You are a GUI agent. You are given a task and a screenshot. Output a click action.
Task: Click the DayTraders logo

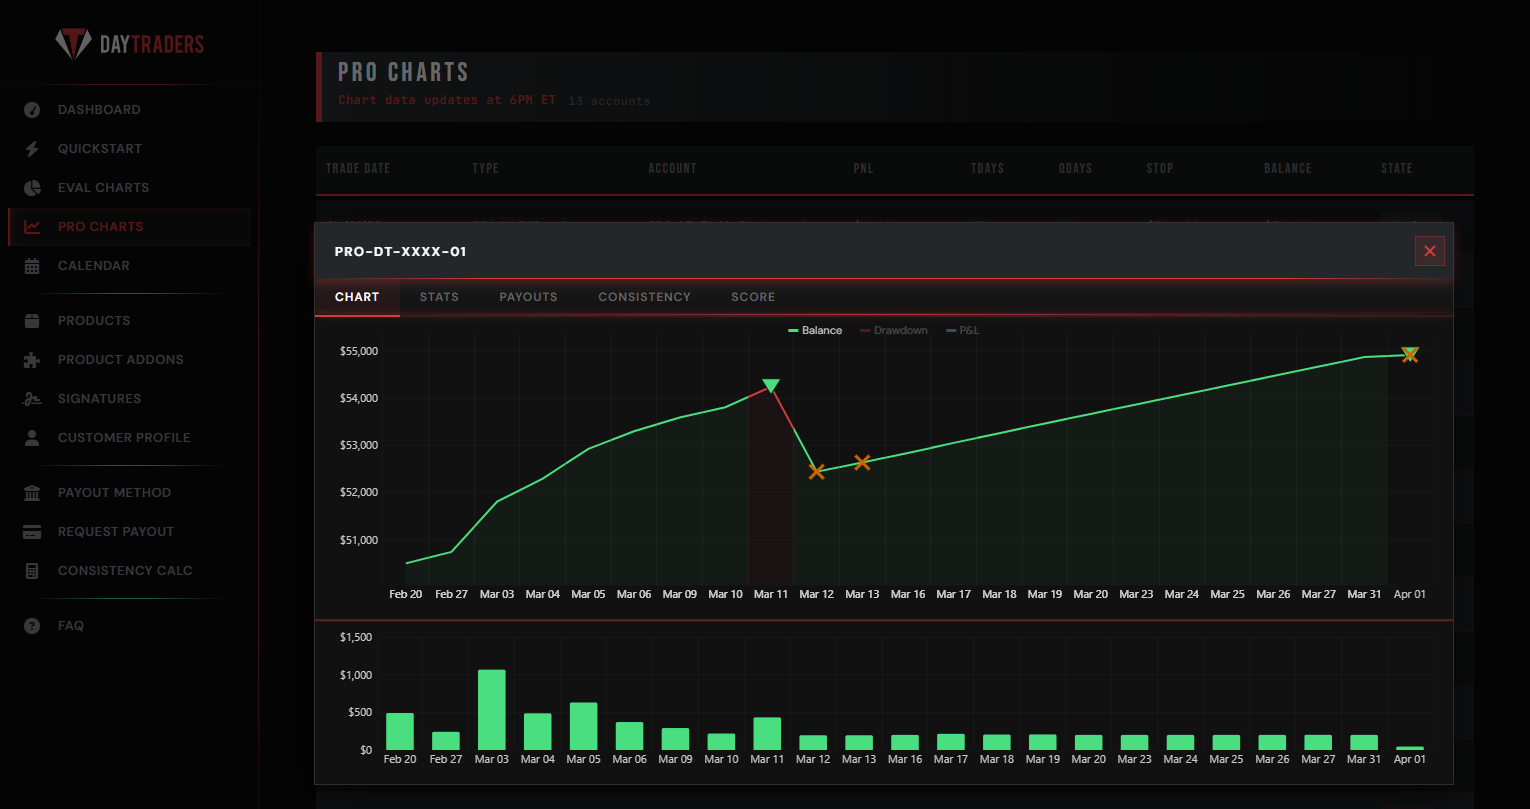(x=129, y=44)
